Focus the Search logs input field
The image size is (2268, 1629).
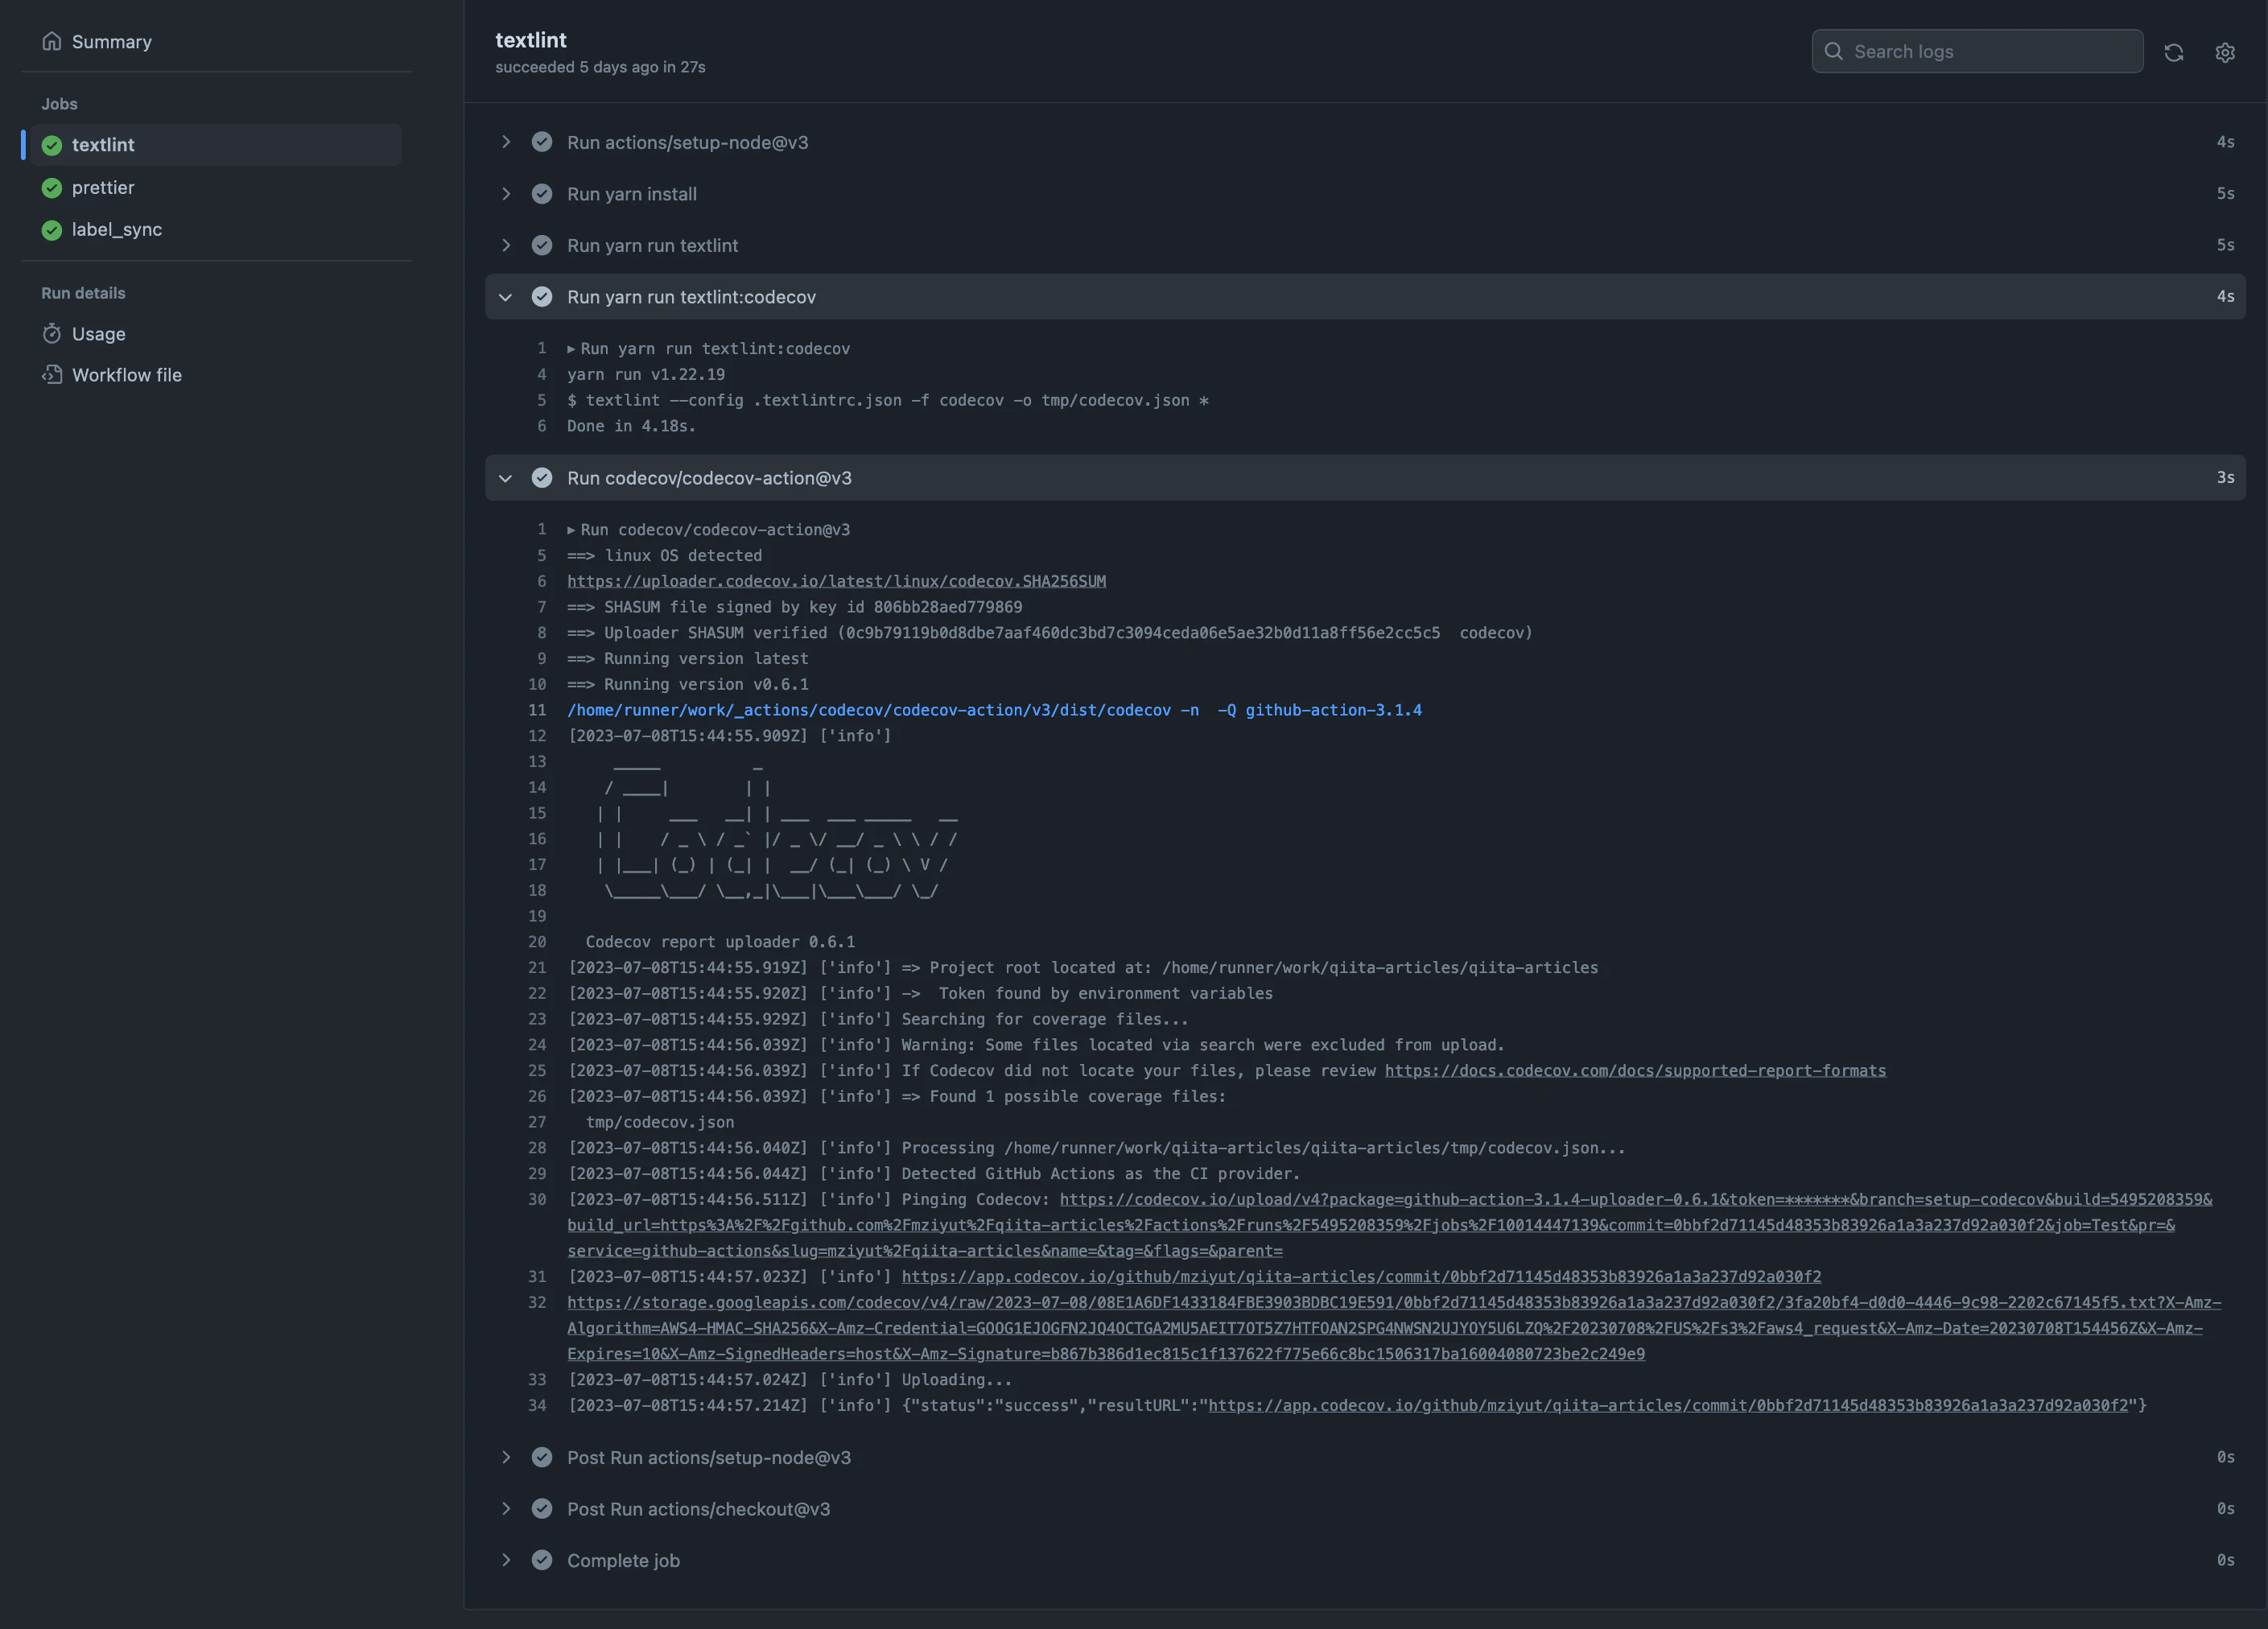1977,51
